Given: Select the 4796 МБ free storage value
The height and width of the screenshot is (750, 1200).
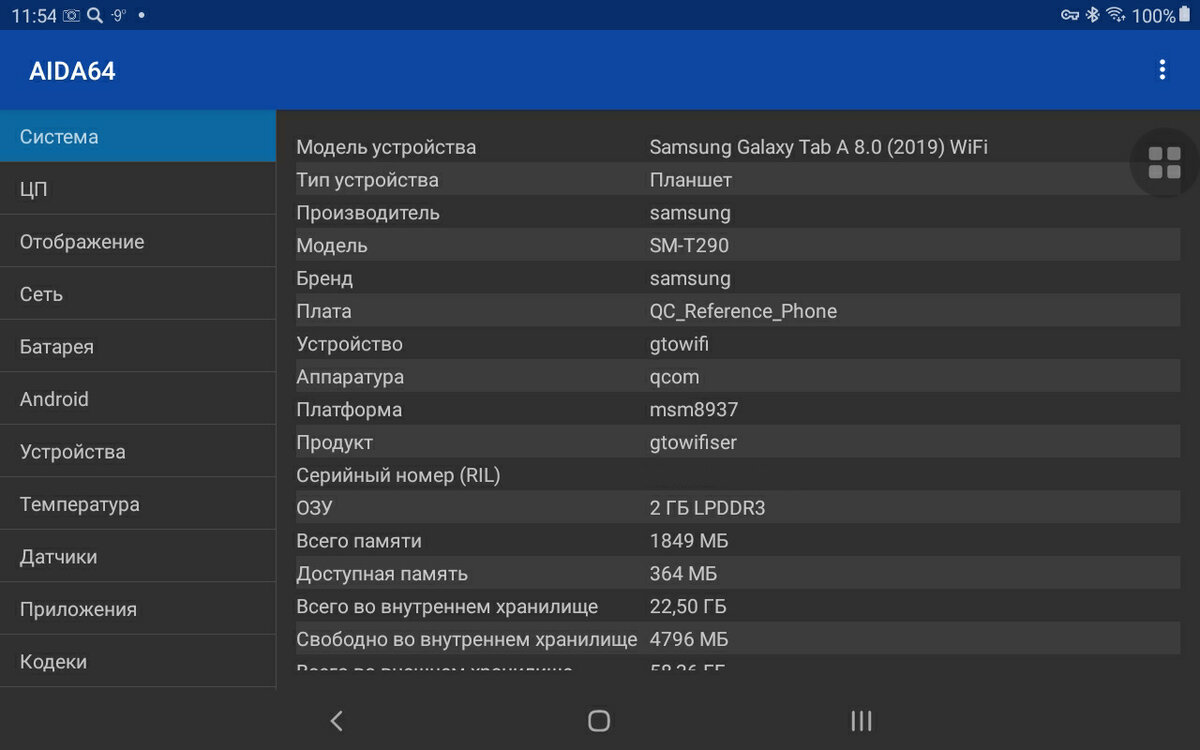Looking at the screenshot, I should [x=689, y=639].
